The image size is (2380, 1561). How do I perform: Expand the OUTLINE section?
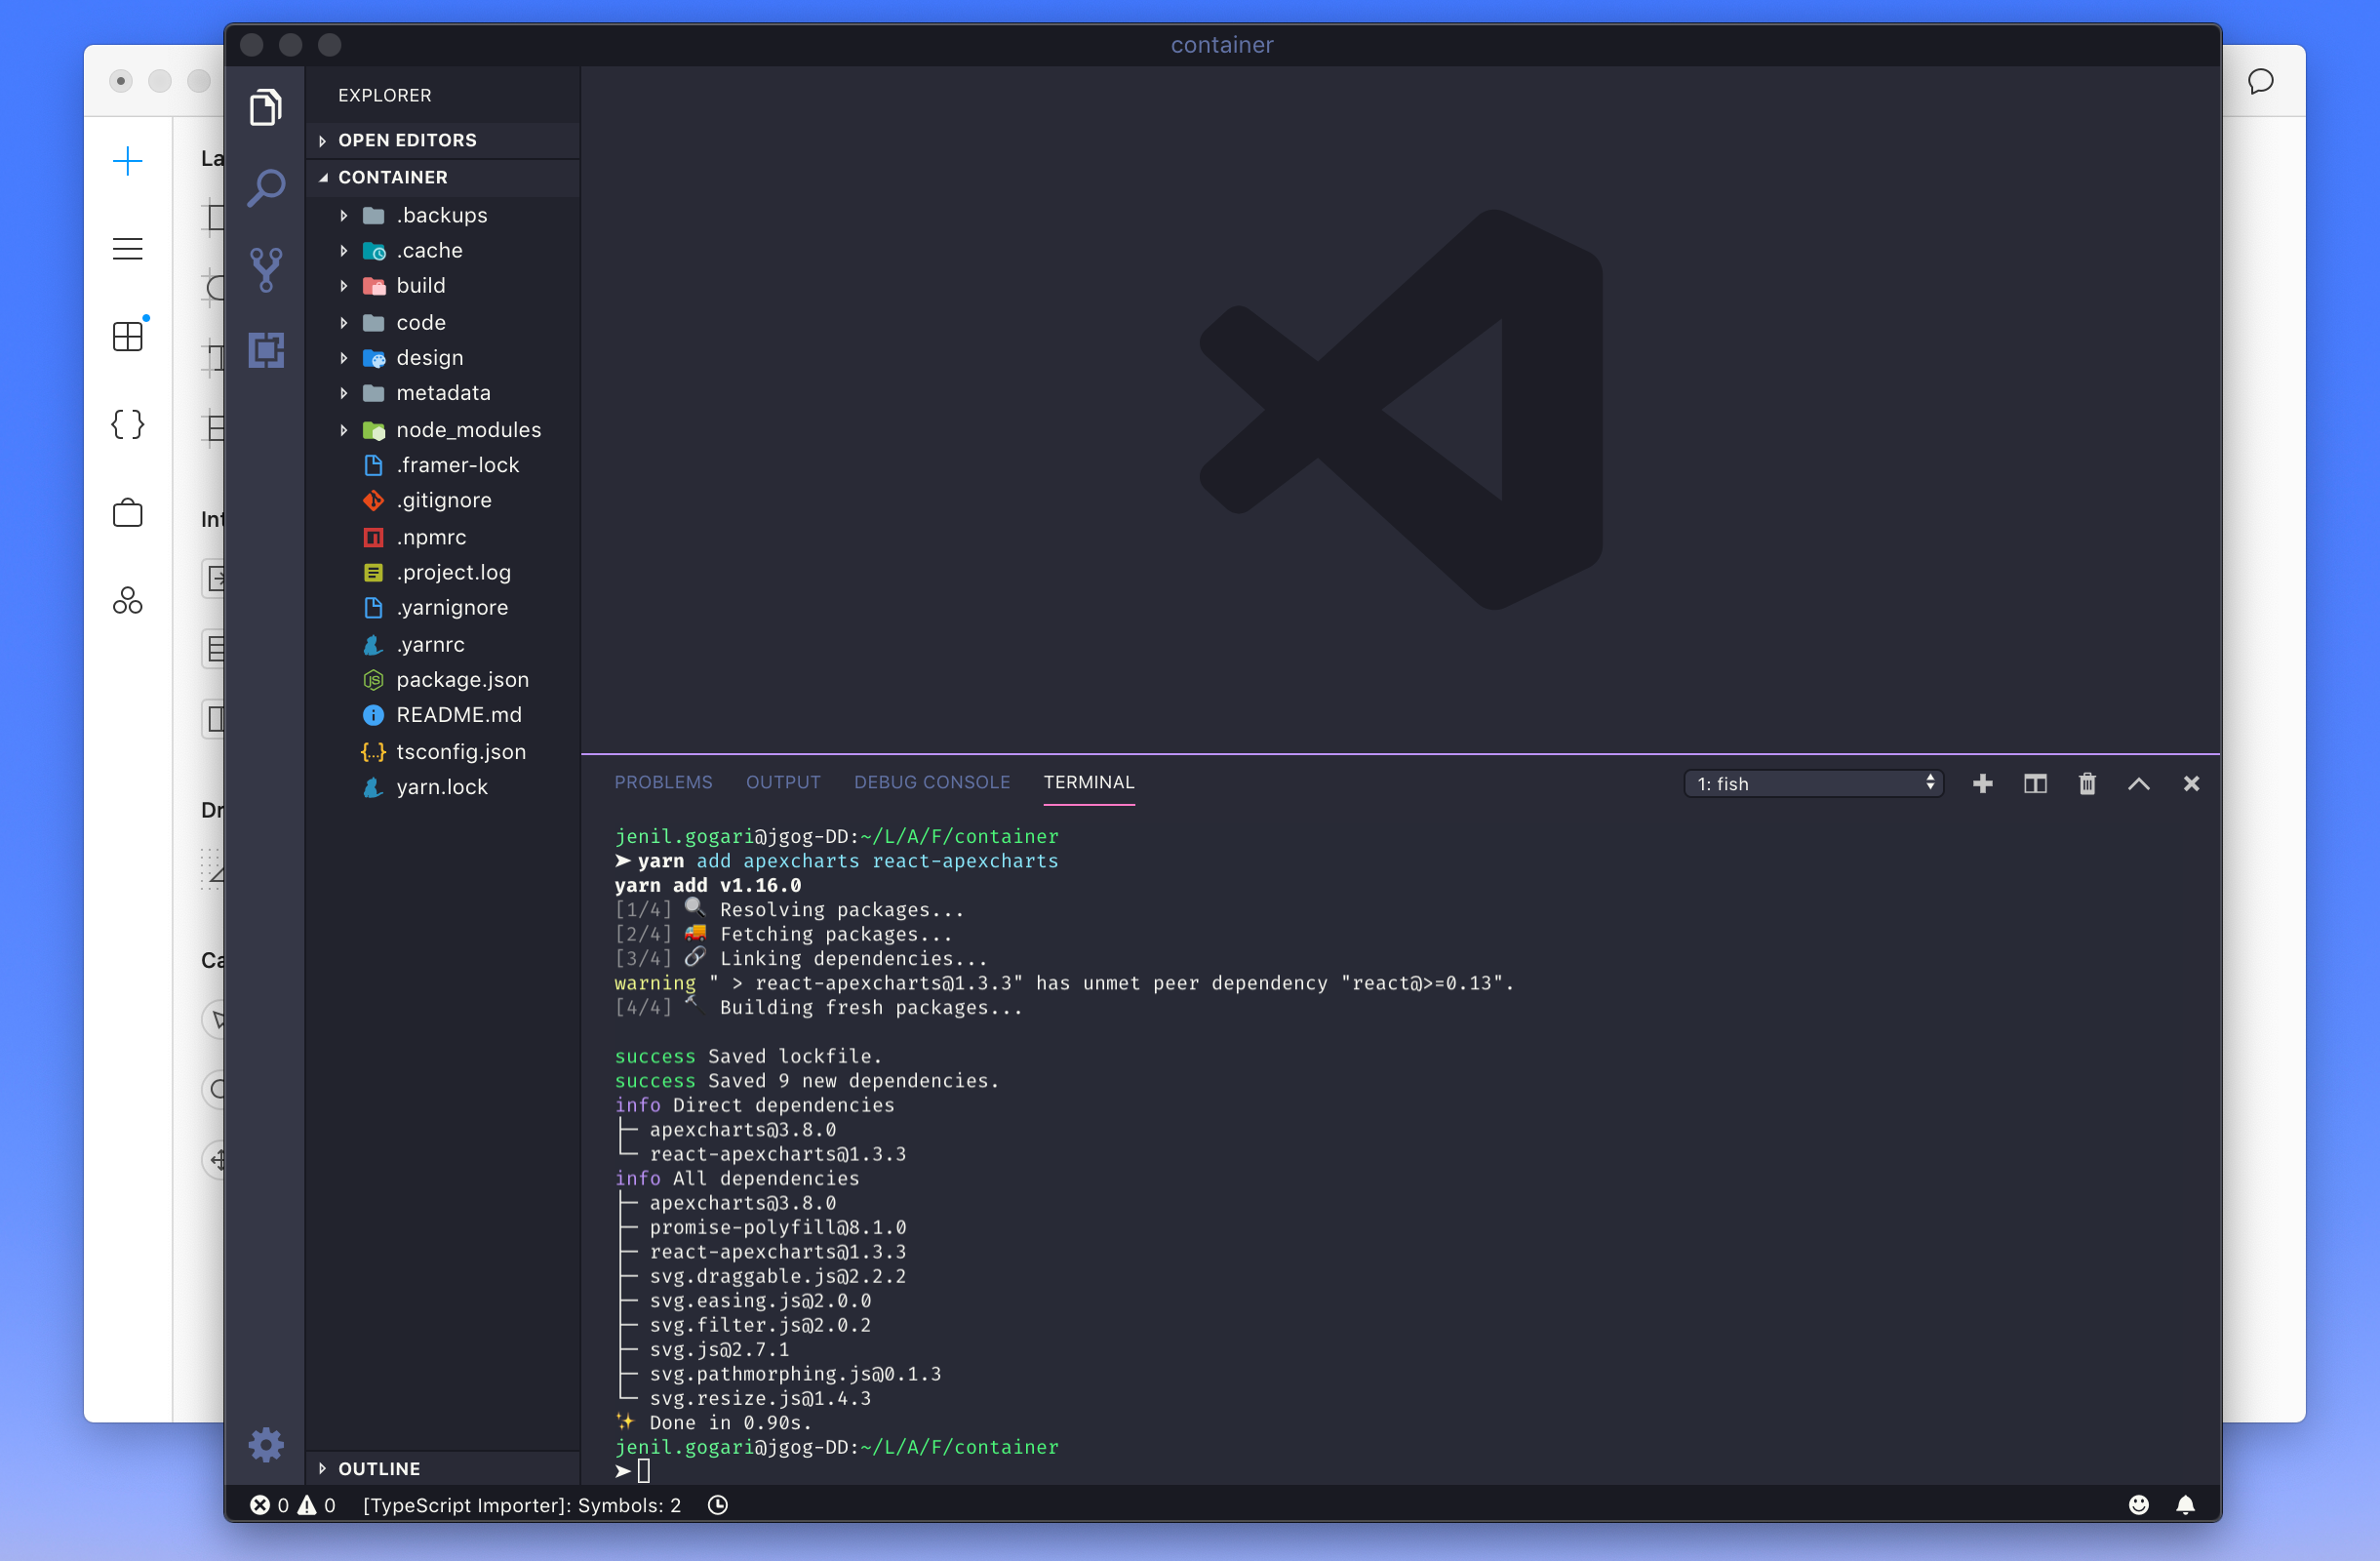coord(443,1468)
